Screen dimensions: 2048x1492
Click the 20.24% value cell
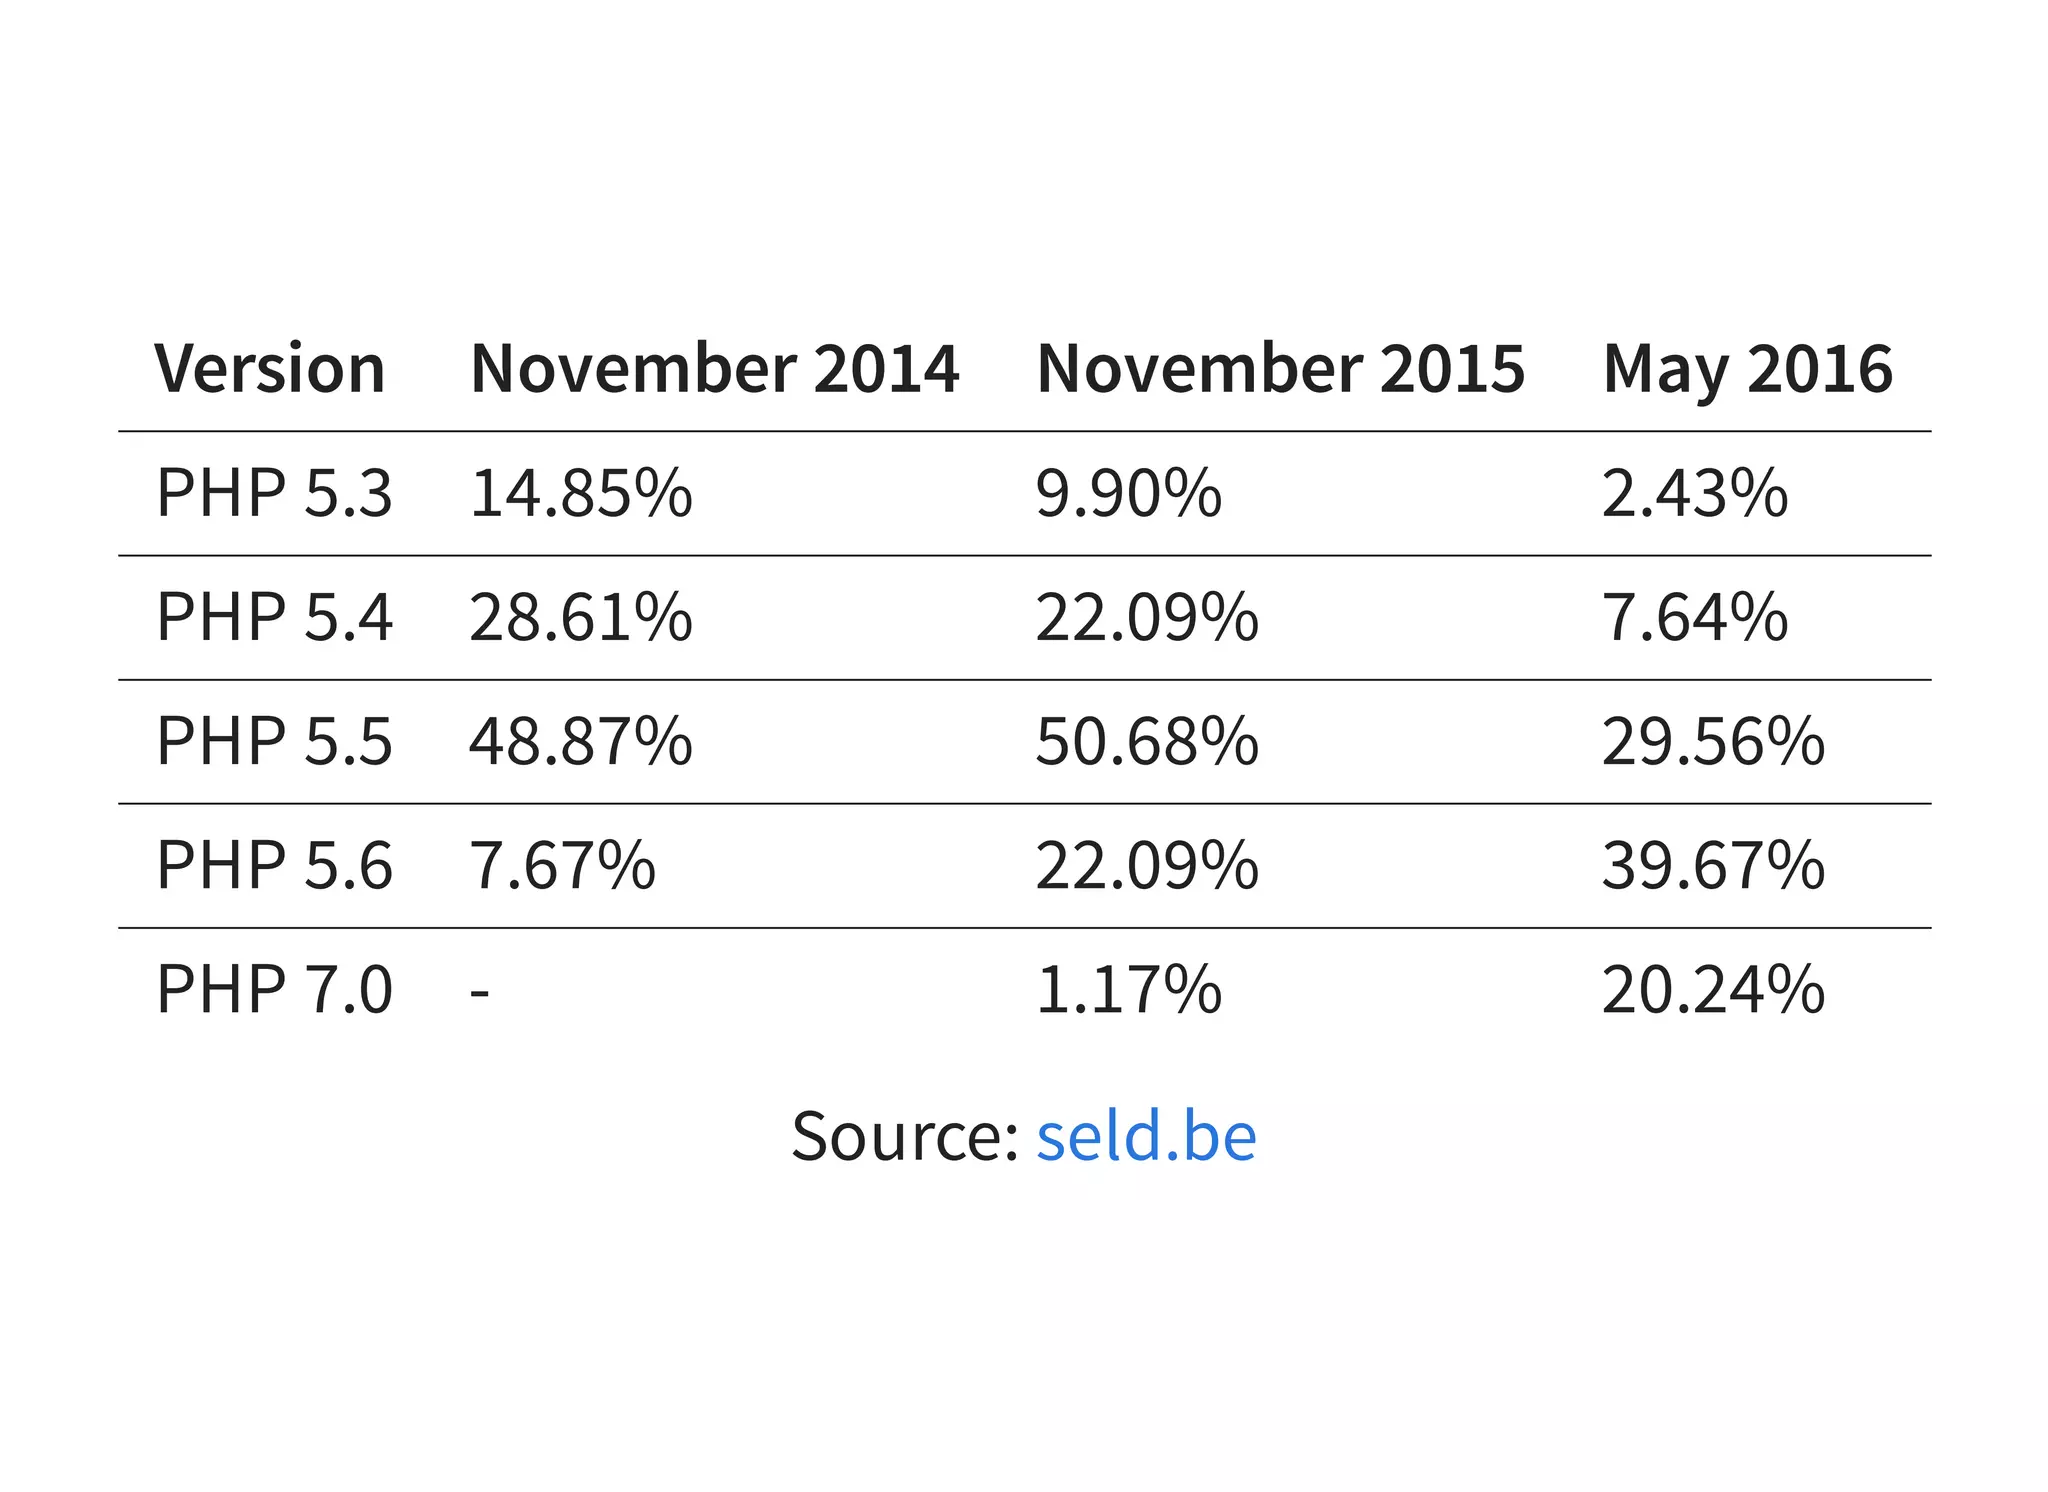(1713, 989)
